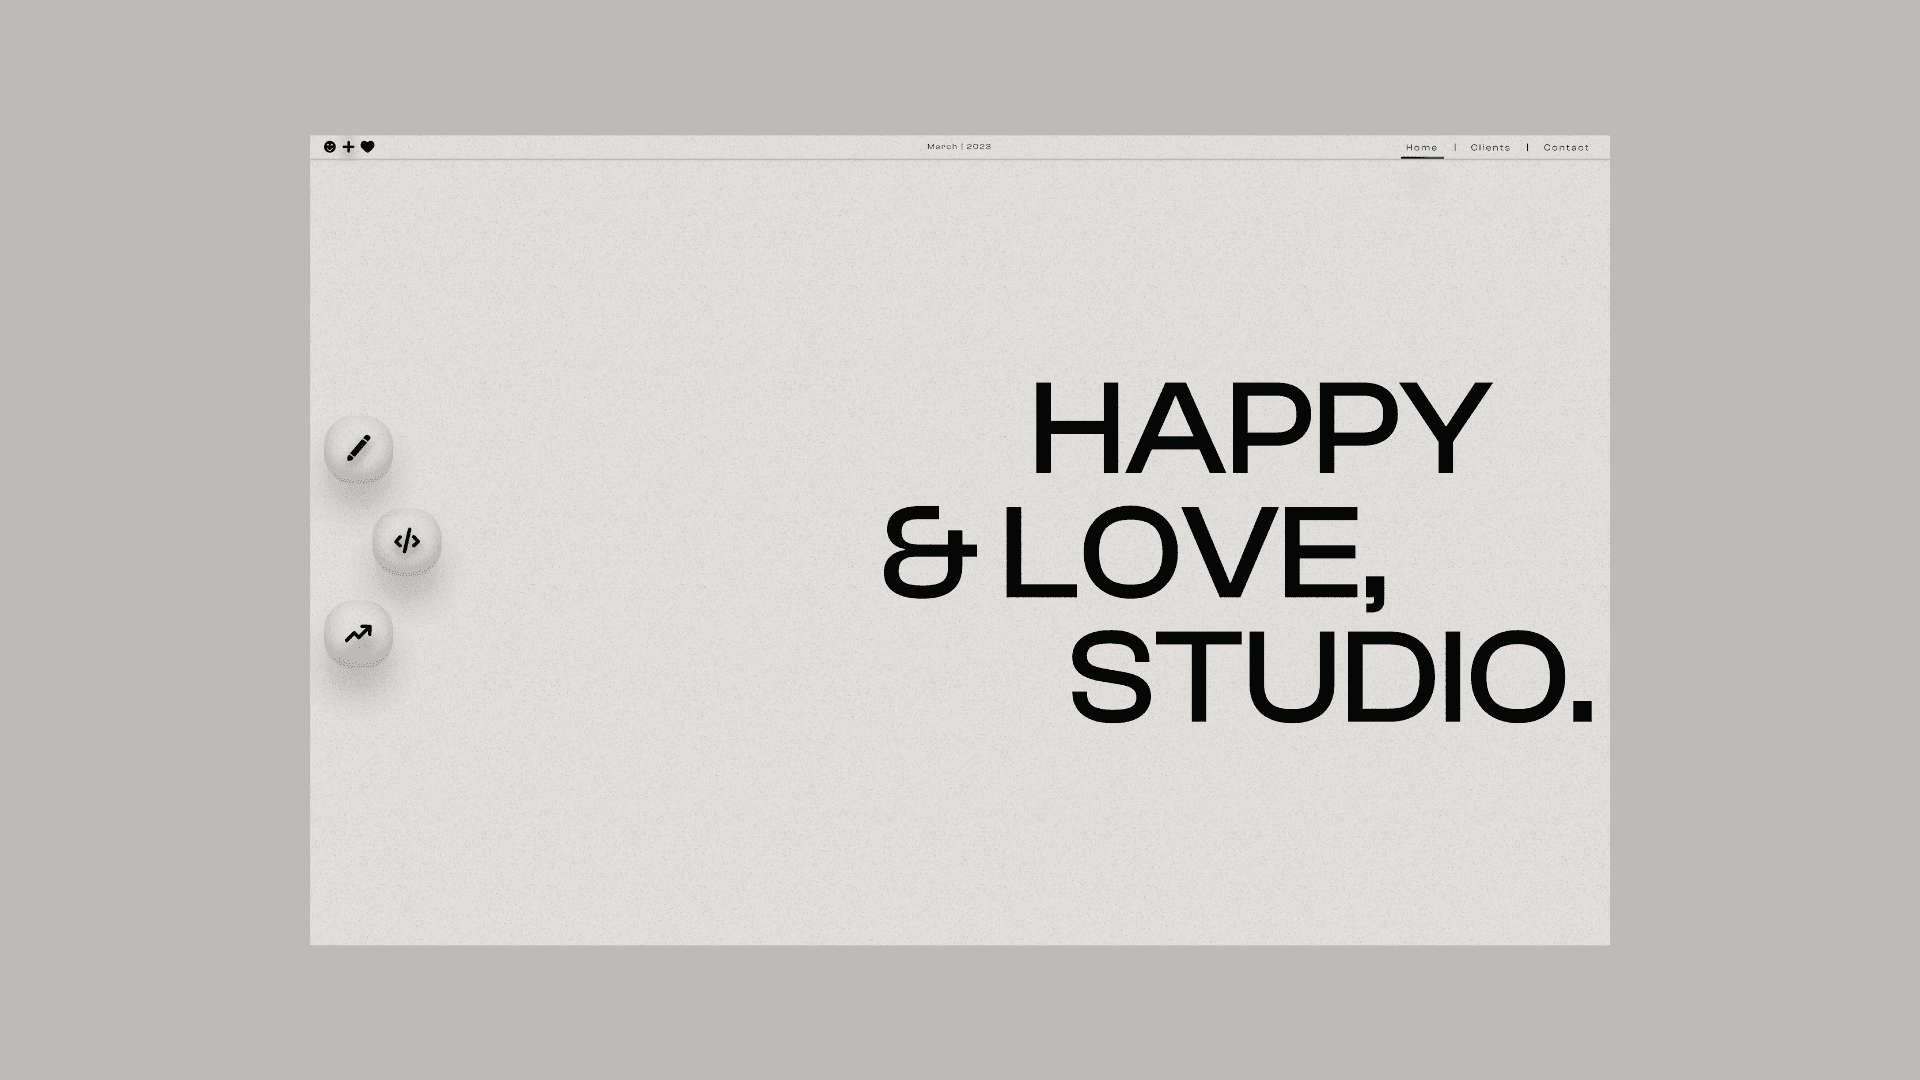This screenshot has width=1920, height=1080.
Task: Click the March 2023 date text
Action: (x=959, y=147)
